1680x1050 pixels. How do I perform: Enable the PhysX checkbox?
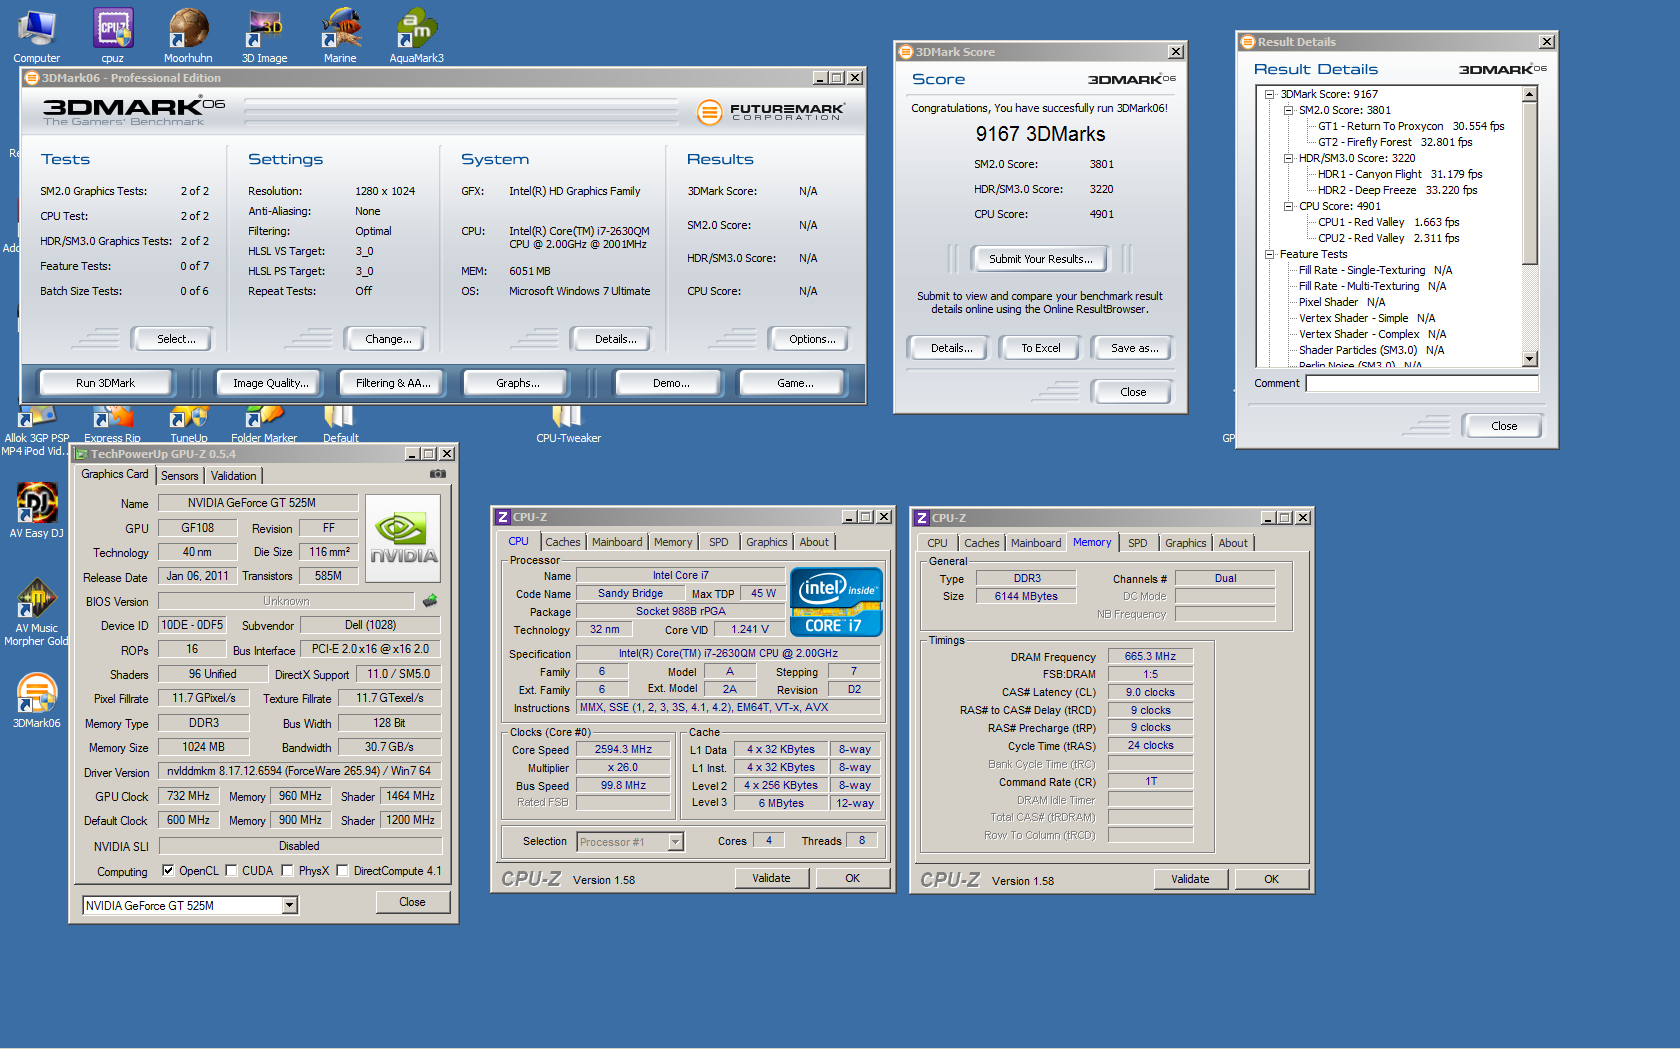pos(287,871)
